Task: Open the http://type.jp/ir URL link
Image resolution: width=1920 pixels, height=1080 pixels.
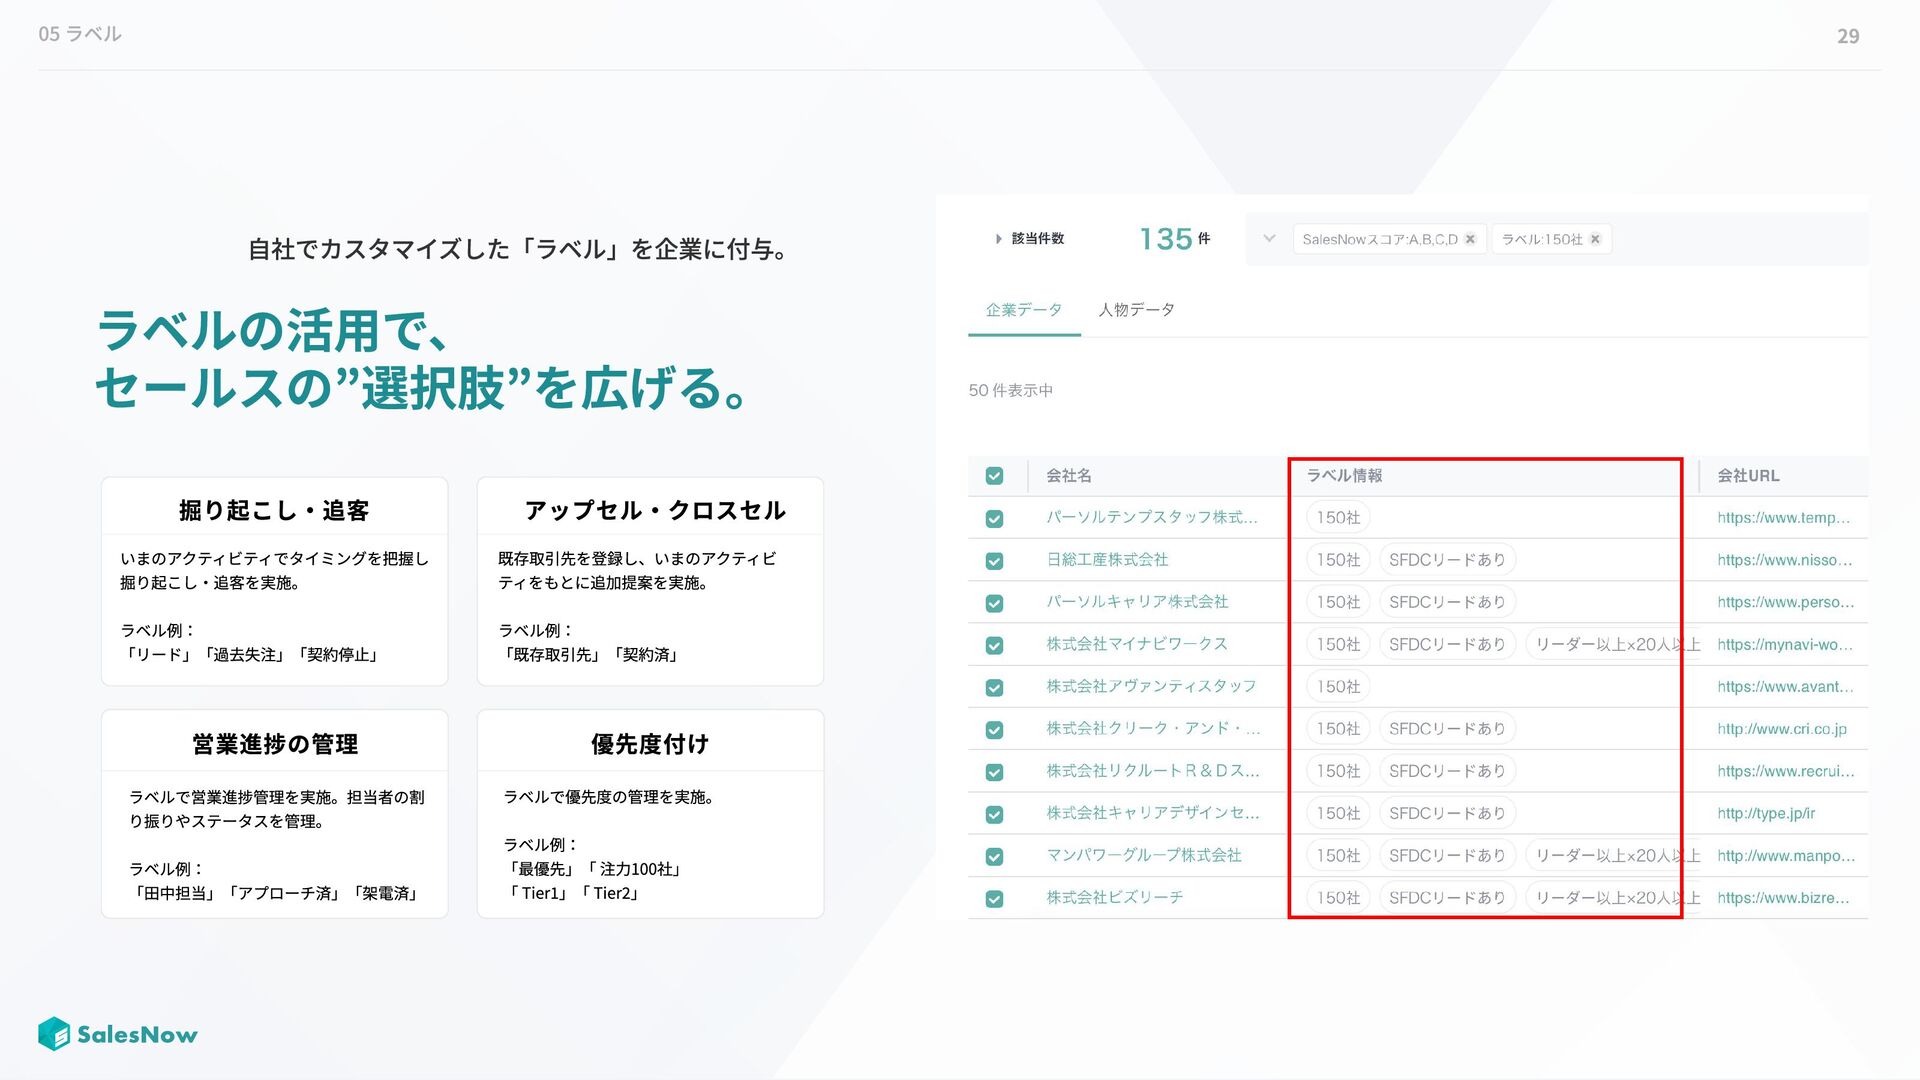Action: pos(1766,813)
